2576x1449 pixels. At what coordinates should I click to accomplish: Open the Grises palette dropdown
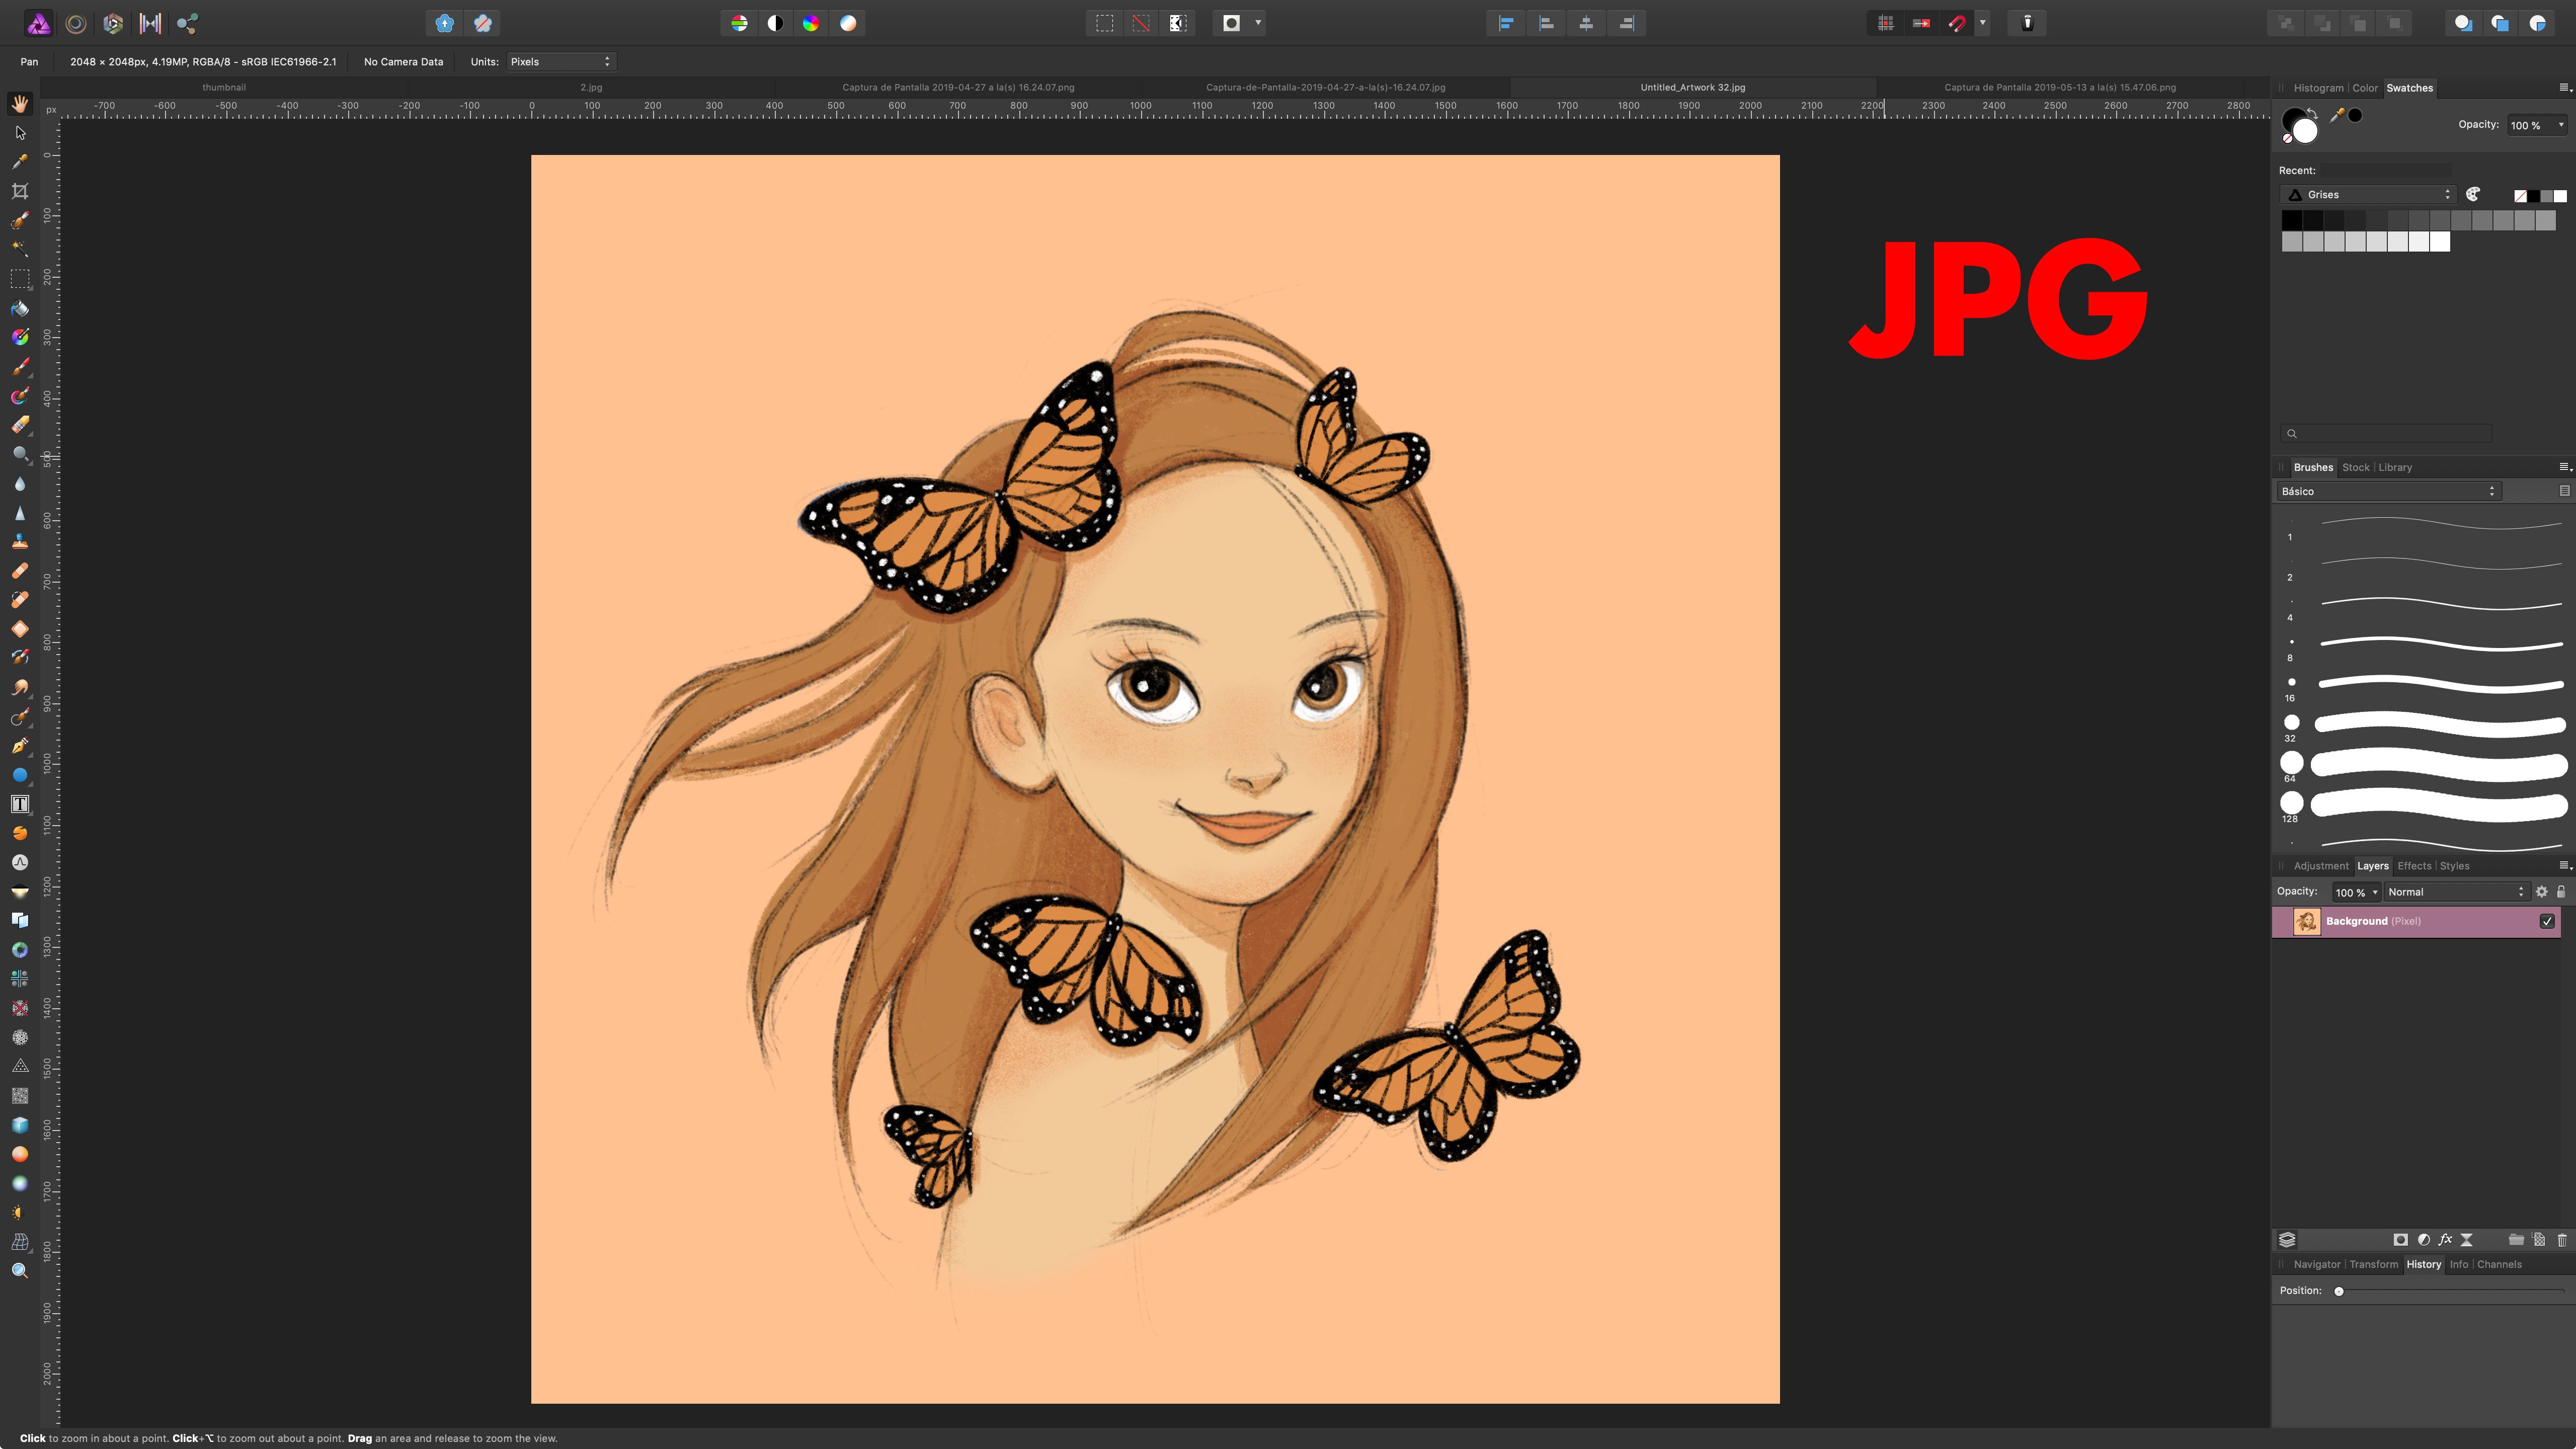[2368, 195]
